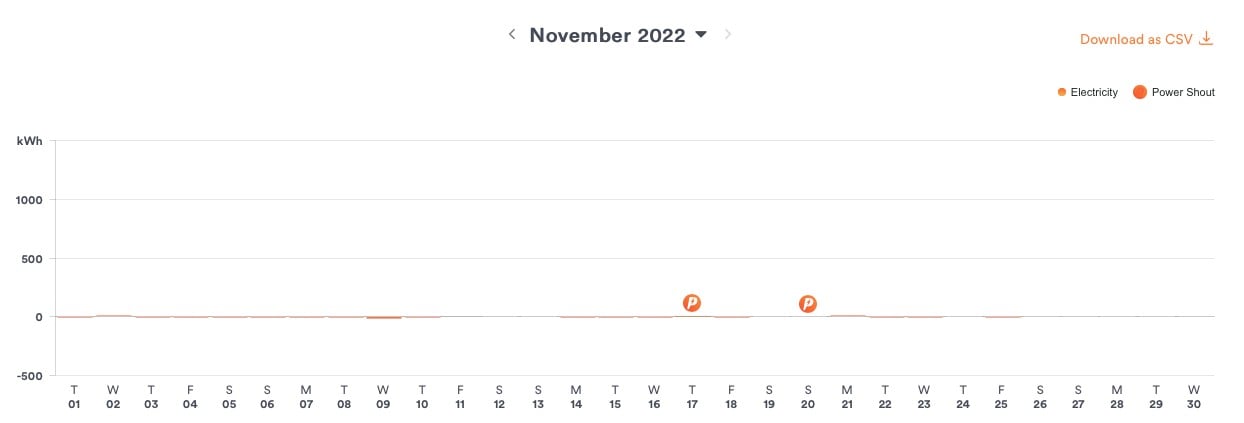Select the bar for Wednesday 02
Image resolution: width=1244 pixels, height=423 pixels.
113,316
